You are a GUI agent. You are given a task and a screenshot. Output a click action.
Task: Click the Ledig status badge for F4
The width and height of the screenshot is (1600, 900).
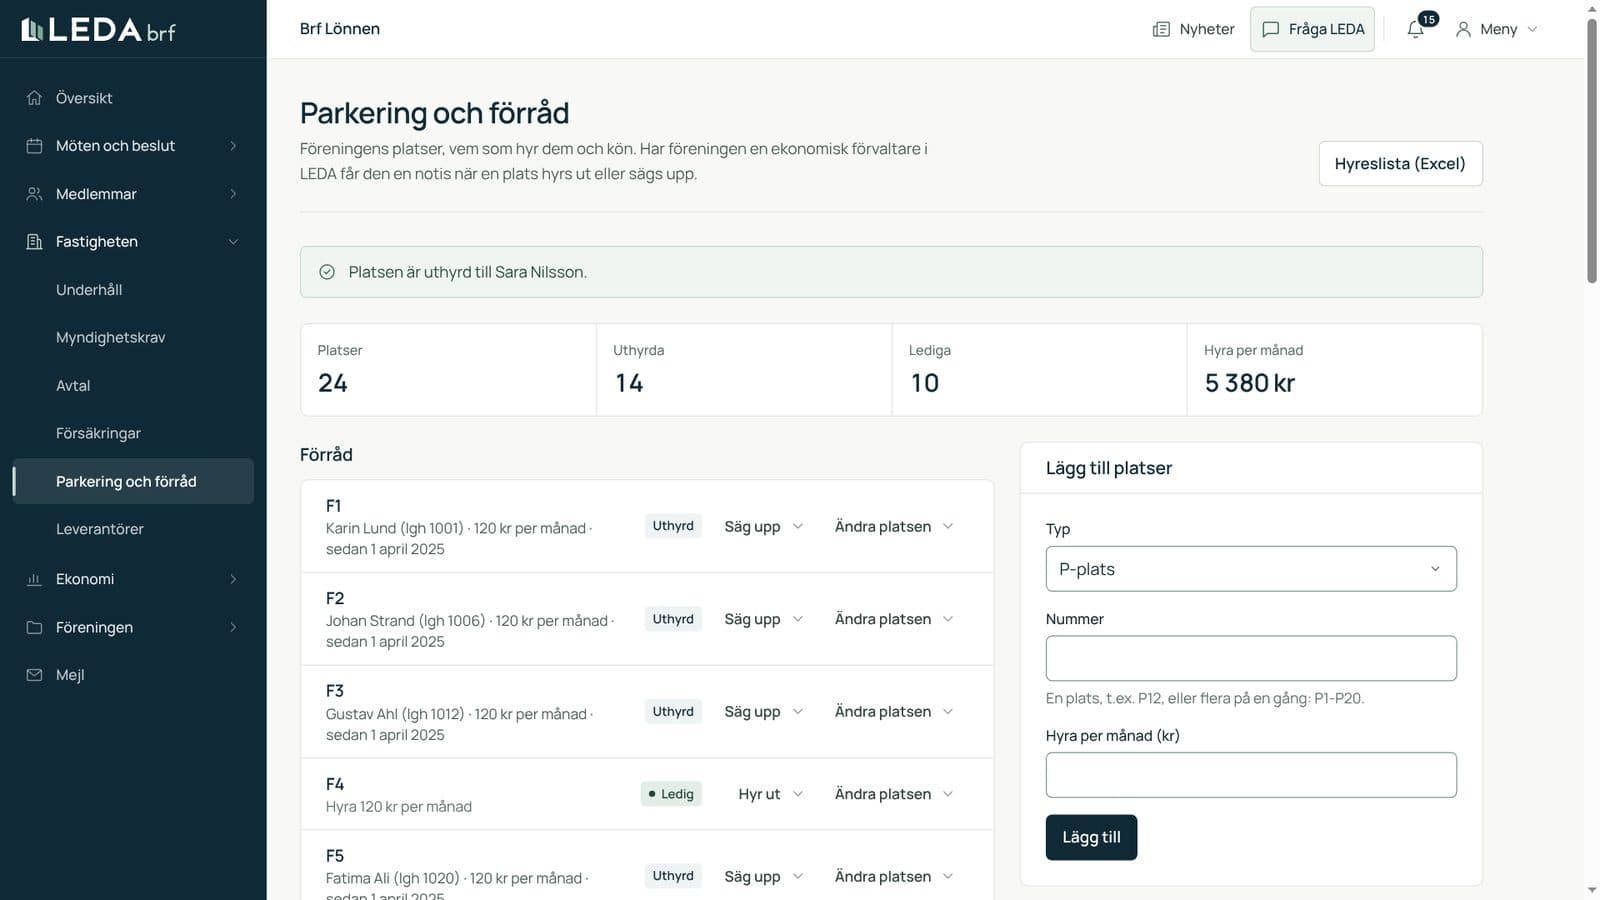click(x=671, y=794)
